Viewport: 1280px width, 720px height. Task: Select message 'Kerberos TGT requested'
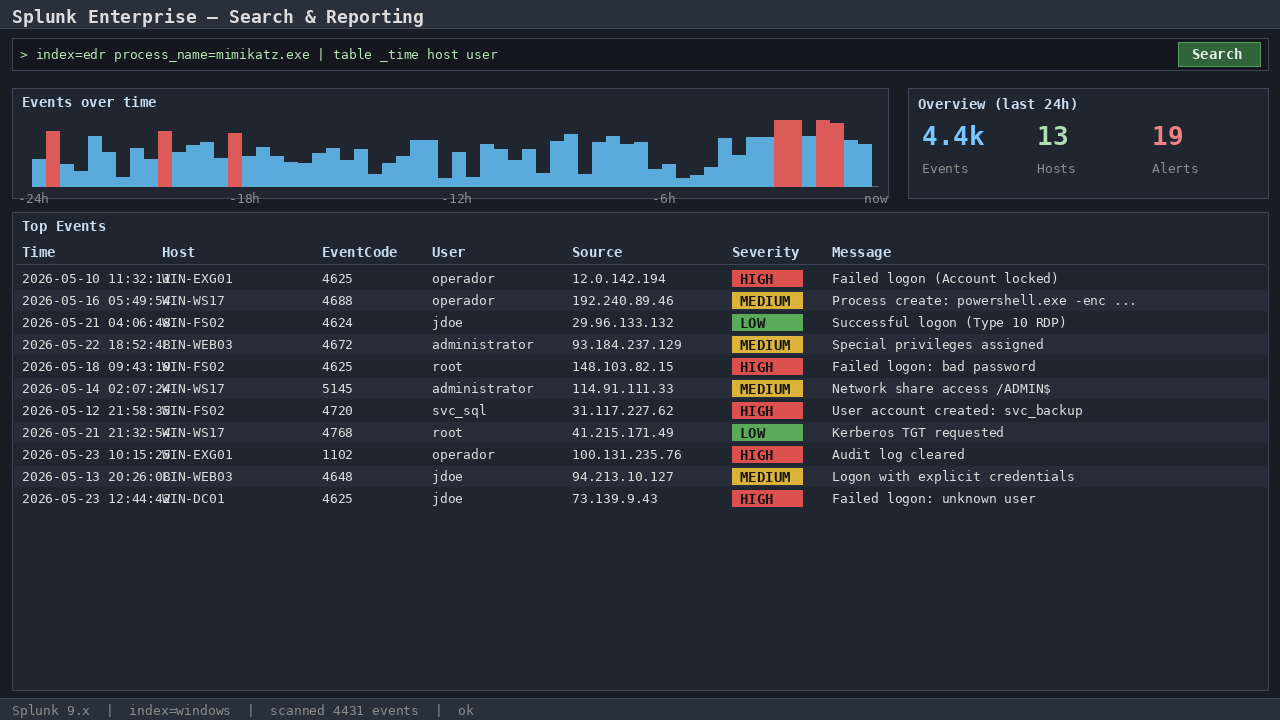coord(918,433)
